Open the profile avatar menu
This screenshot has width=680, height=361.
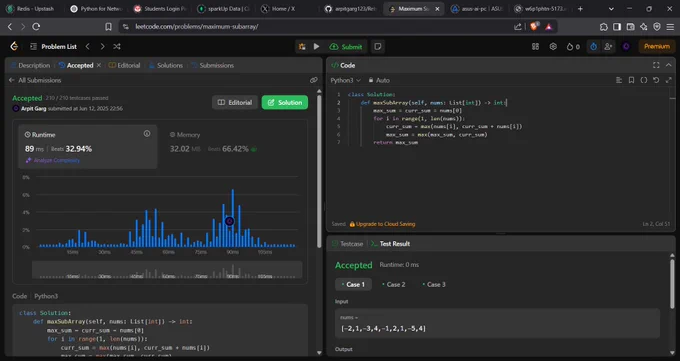[x=626, y=46]
